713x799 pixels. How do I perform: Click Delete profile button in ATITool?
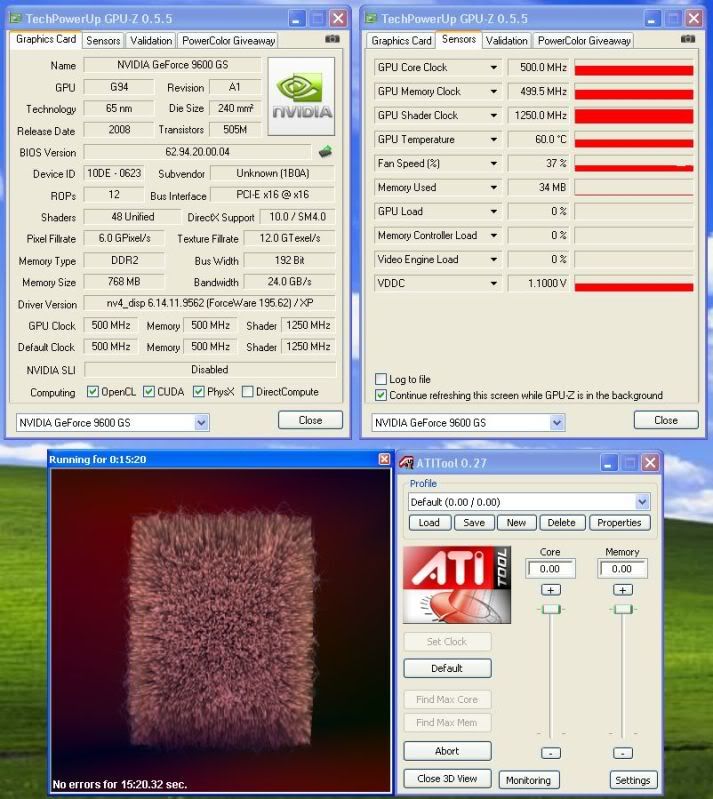[x=562, y=522]
